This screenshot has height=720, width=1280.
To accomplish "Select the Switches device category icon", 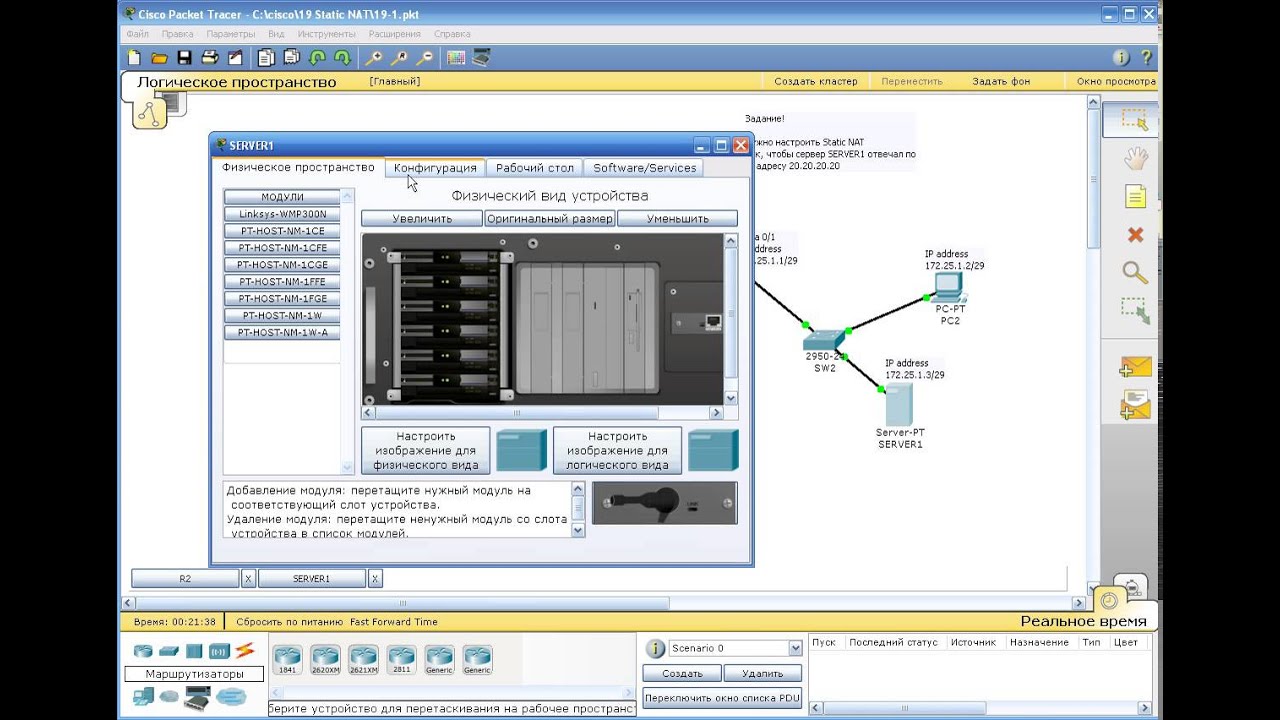I will (x=169, y=651).
